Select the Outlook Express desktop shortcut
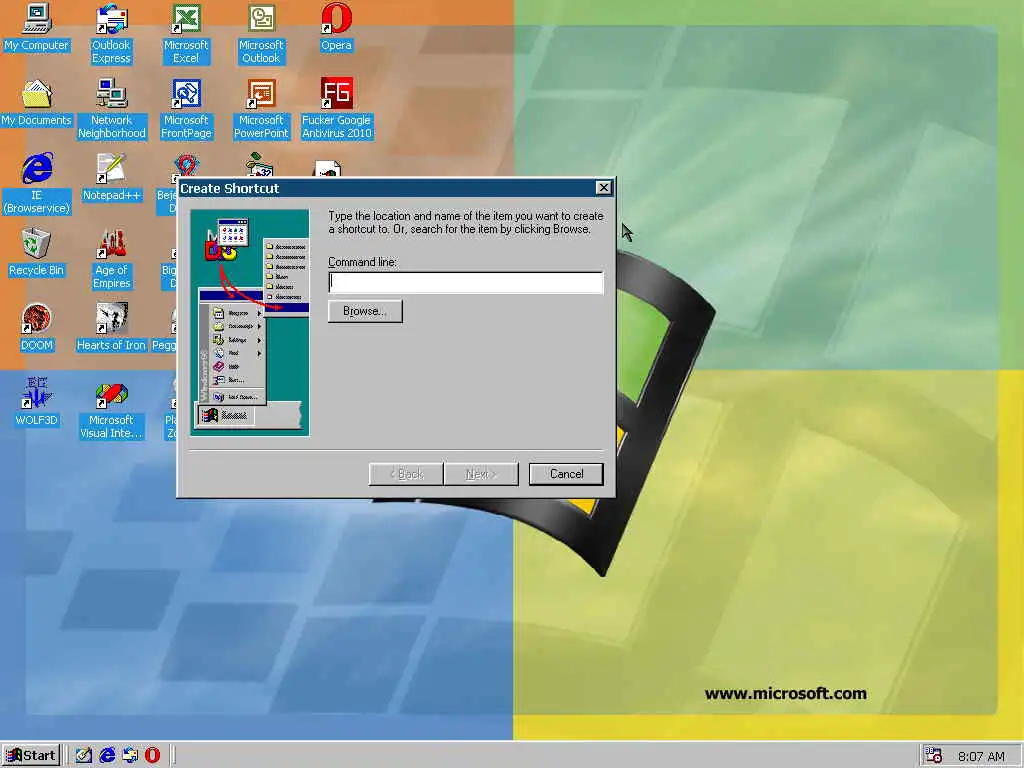The height and width of the screenshot is (768, 1024). [x=111, y=34]
